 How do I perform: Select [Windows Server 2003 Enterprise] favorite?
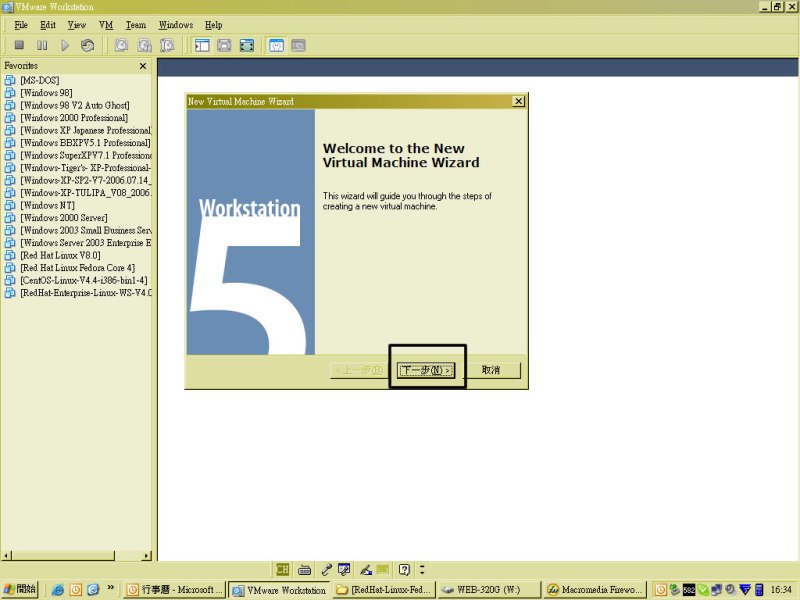(x=85, y=243)
